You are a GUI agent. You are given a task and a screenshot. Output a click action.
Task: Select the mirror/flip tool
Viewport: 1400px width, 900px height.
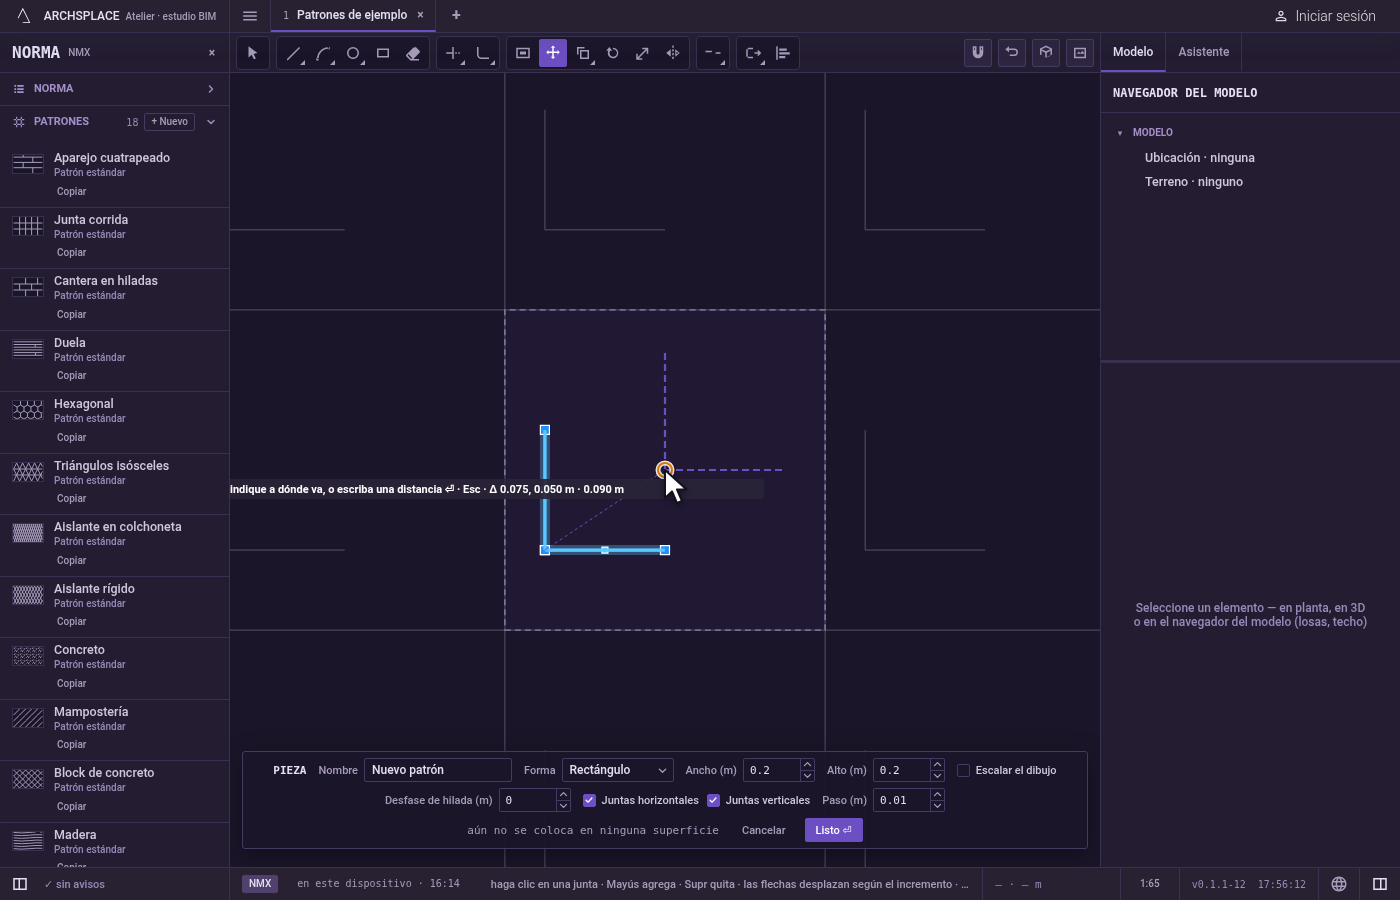point(673,53)
